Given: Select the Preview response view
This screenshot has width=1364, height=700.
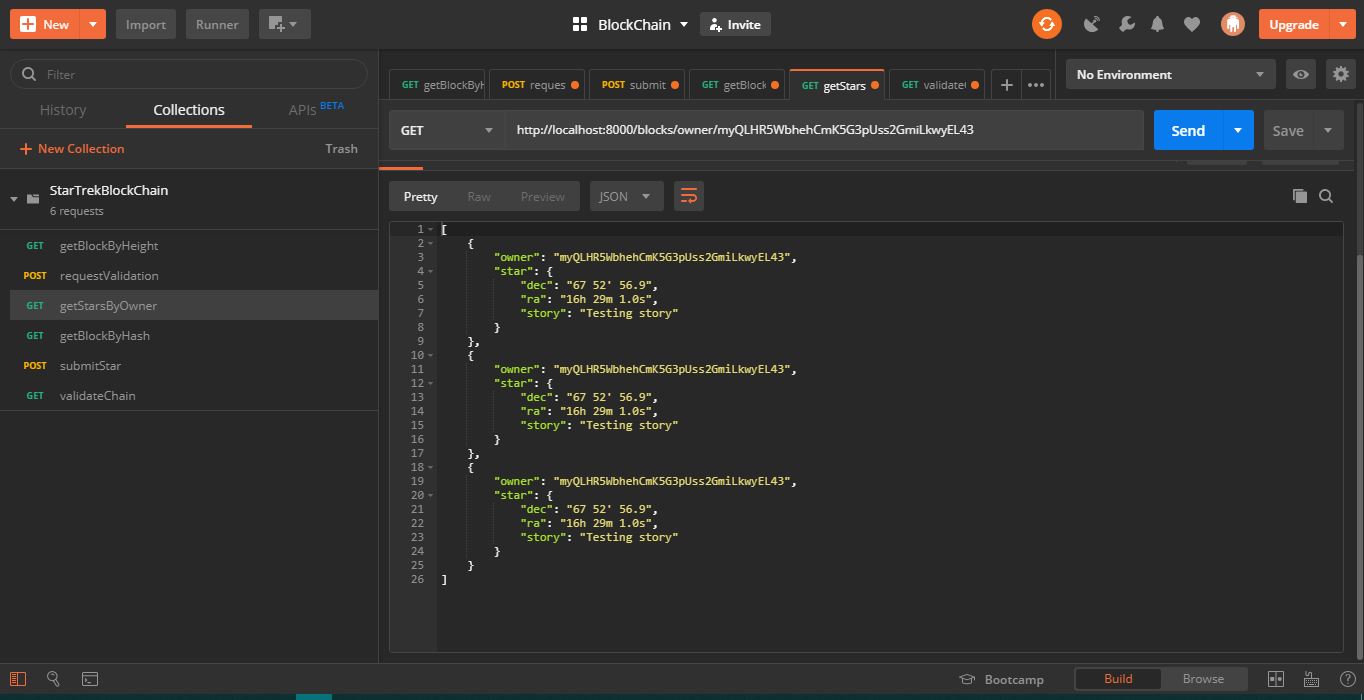Looking at the screenshot, I should pyautogui.click(x=543, y=196).
